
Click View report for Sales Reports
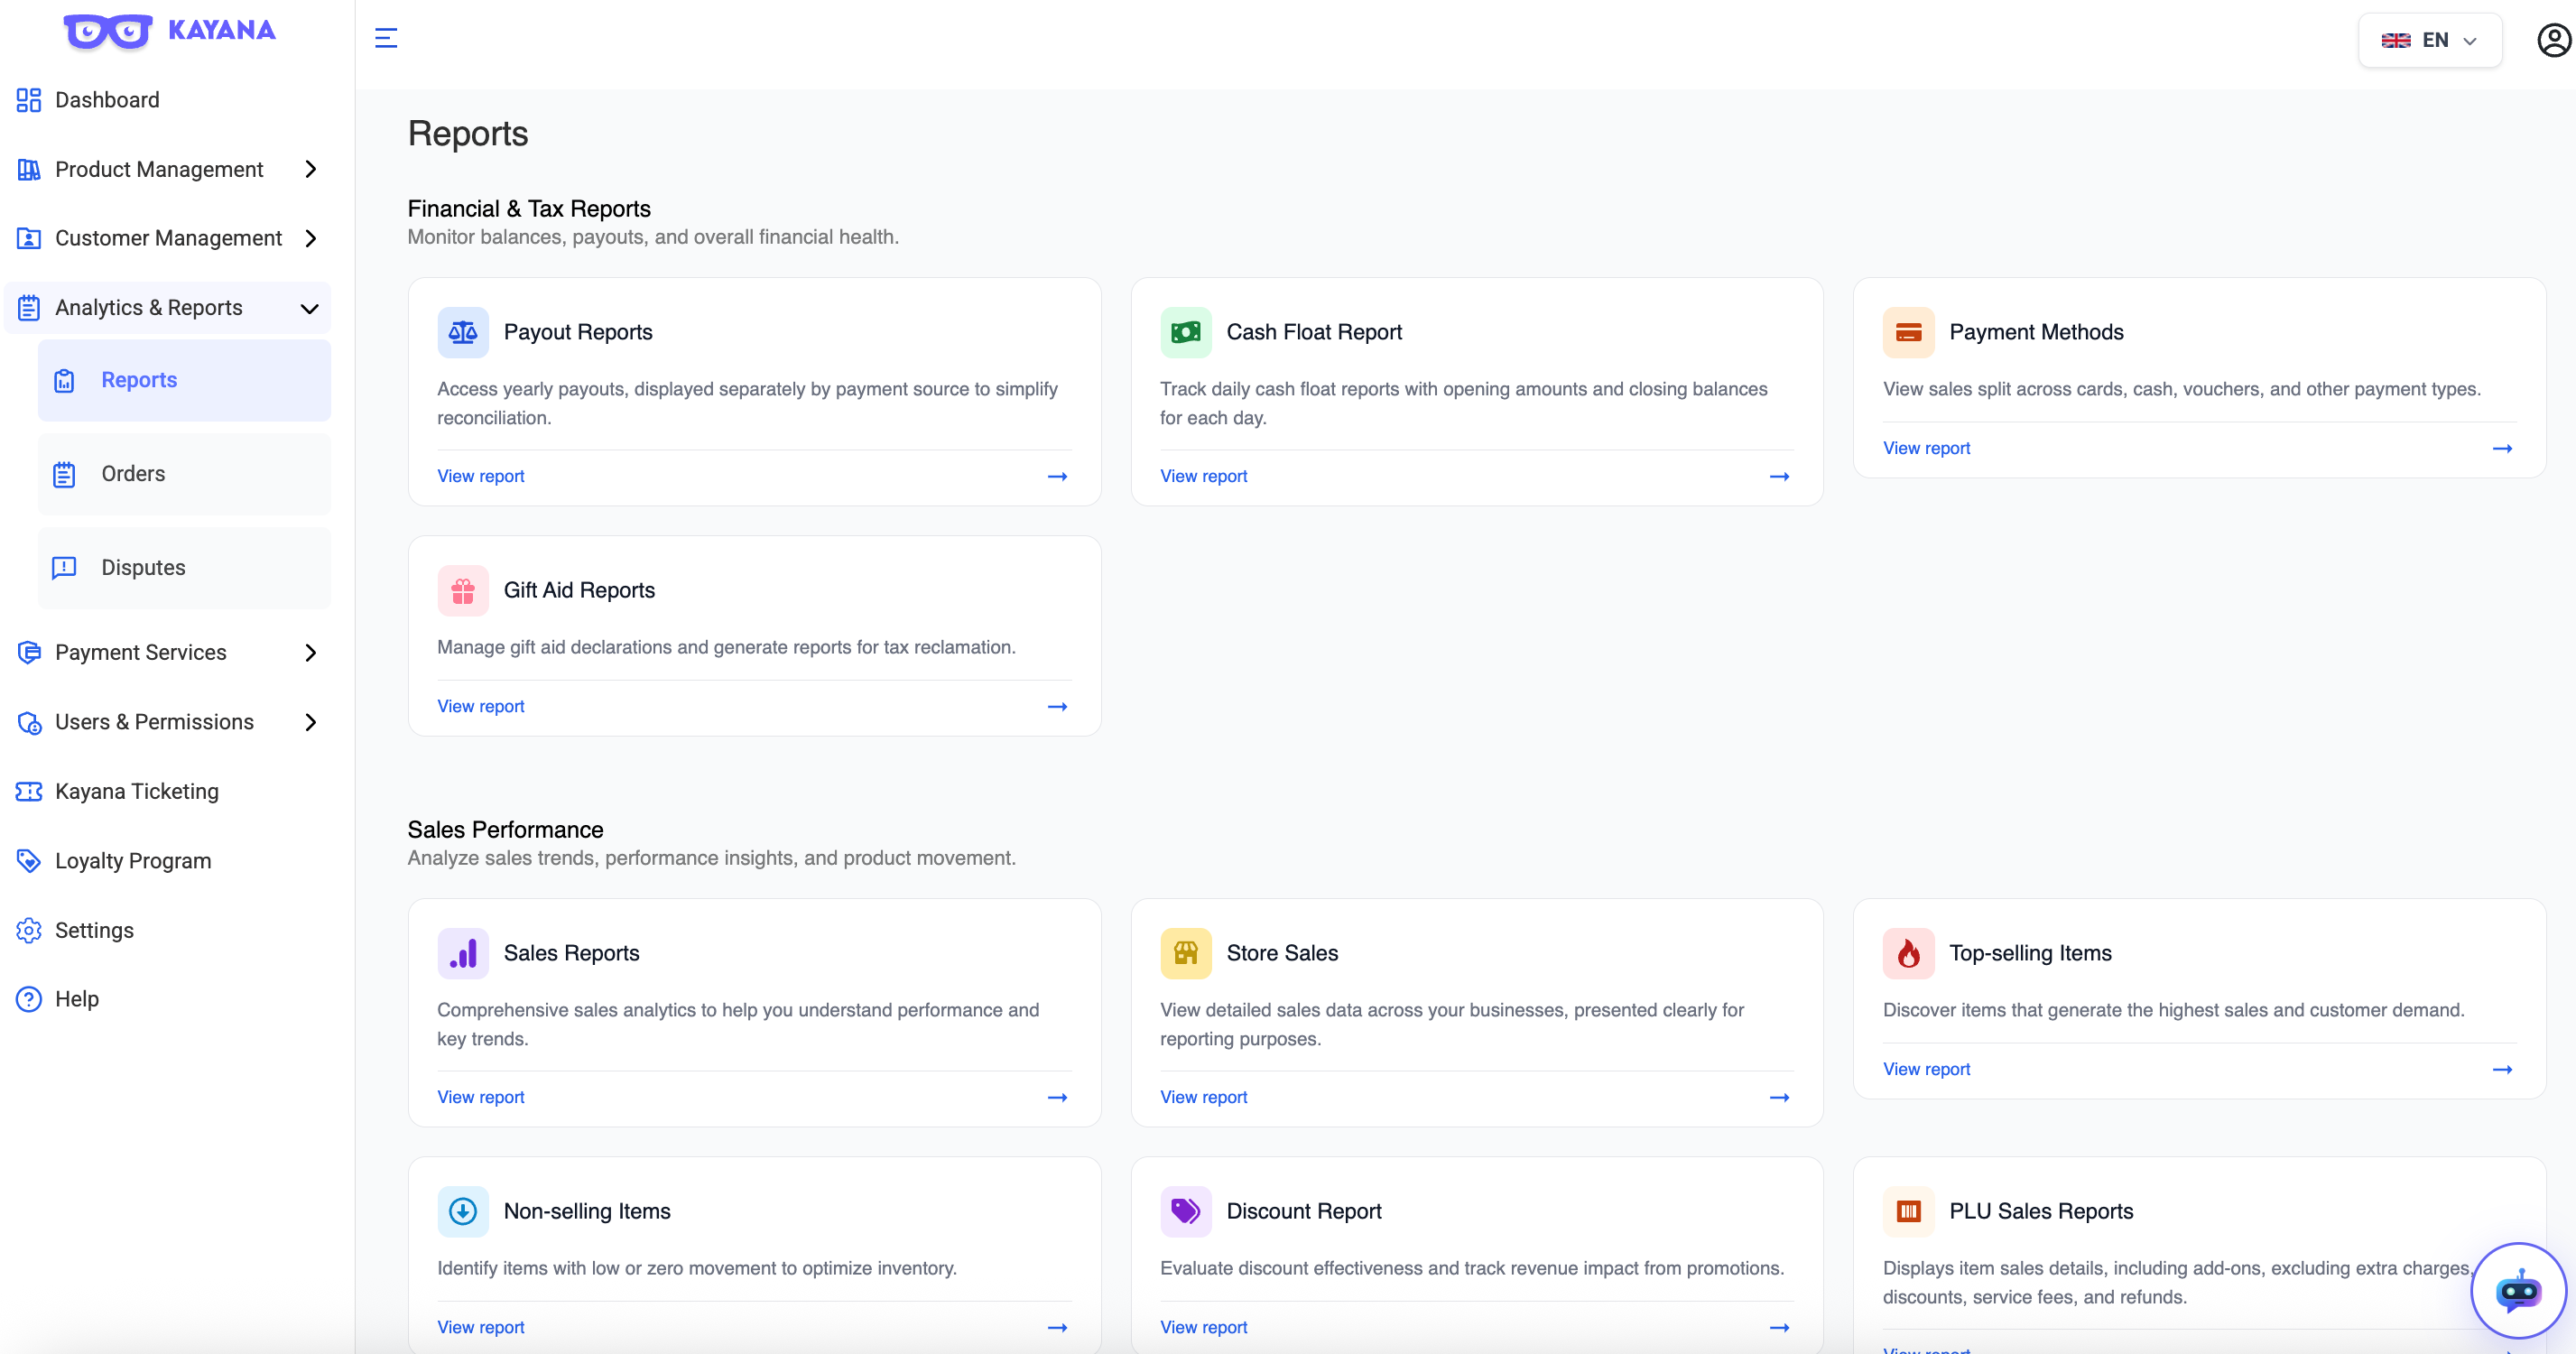pyautogui.click(x=480, y=1097)
